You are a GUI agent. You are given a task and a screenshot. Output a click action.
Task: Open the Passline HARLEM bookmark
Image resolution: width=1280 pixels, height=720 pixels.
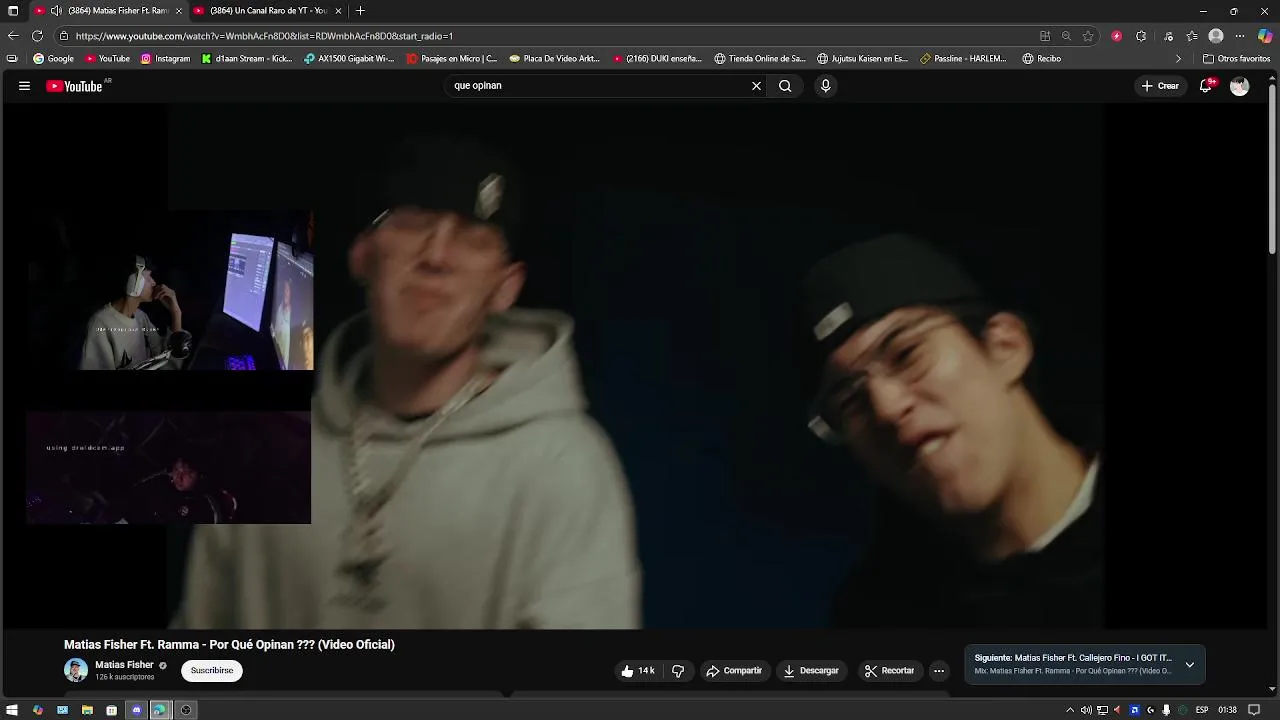click(964, 59)
